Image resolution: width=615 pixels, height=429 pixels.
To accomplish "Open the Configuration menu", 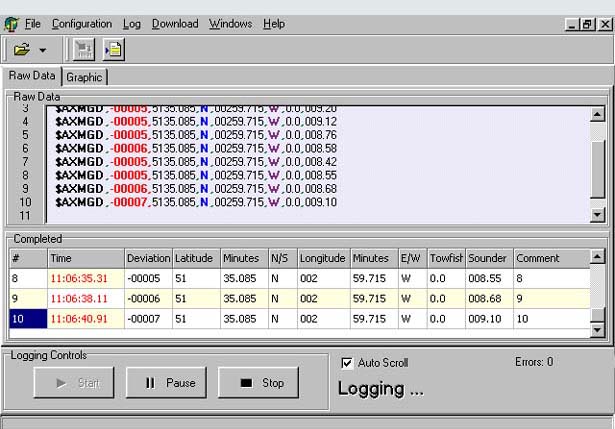I will (x=82, y=24).
